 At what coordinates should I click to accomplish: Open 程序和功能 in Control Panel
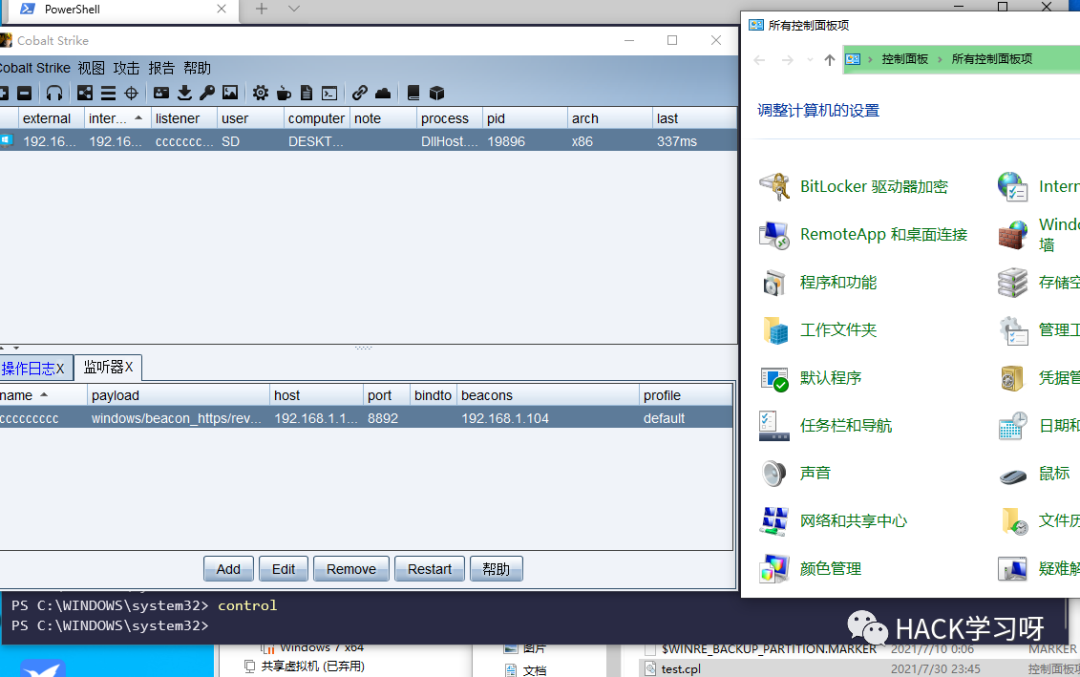tap(818, 282)
